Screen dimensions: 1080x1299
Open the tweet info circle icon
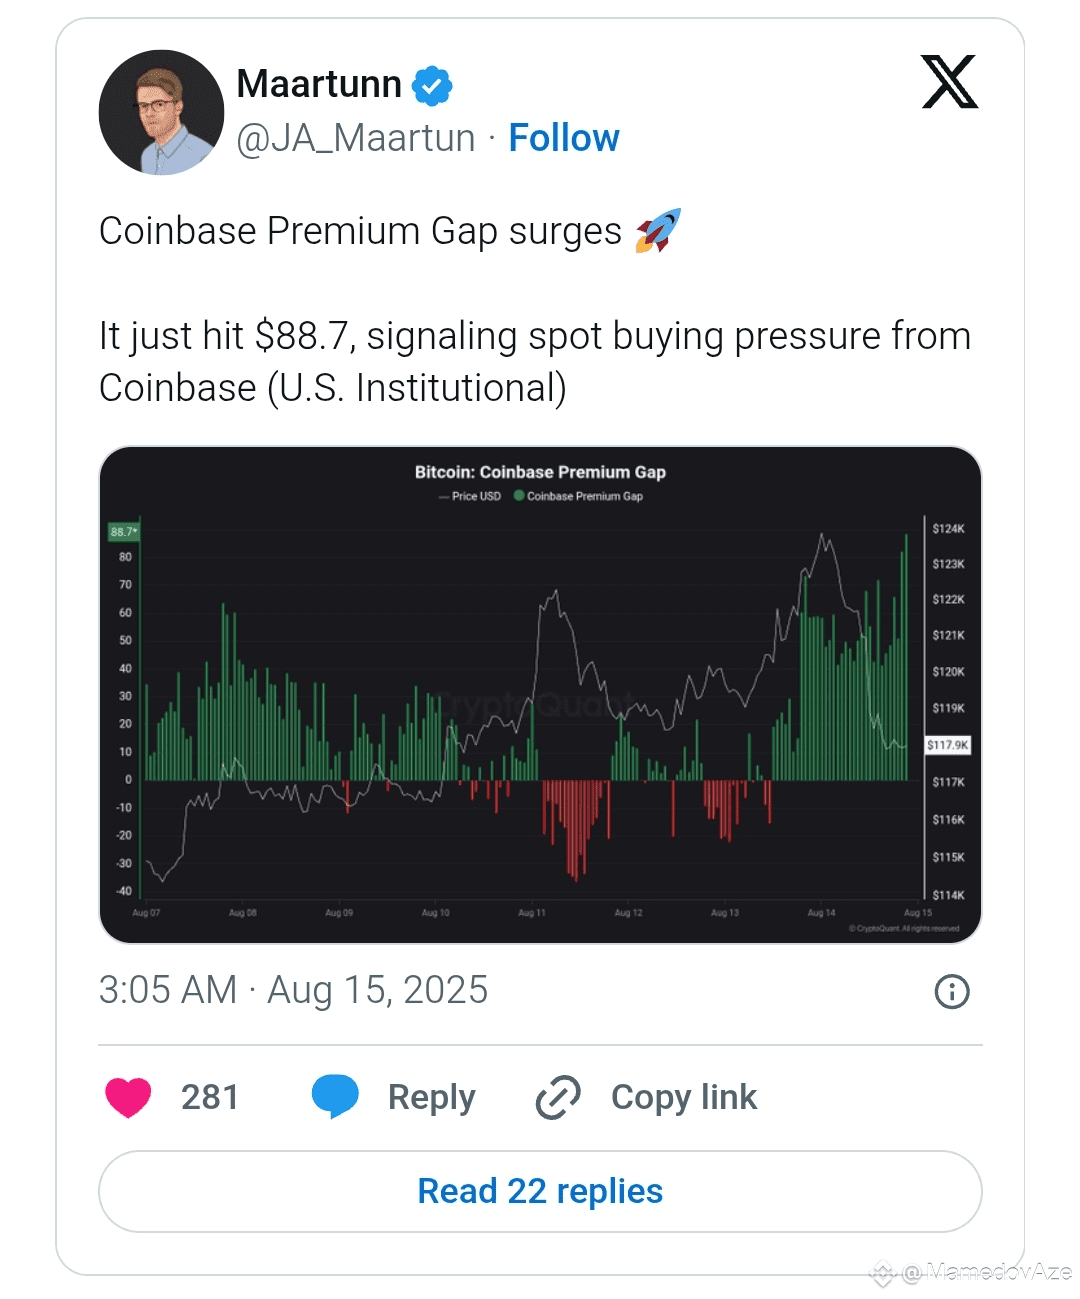(951, 991)
